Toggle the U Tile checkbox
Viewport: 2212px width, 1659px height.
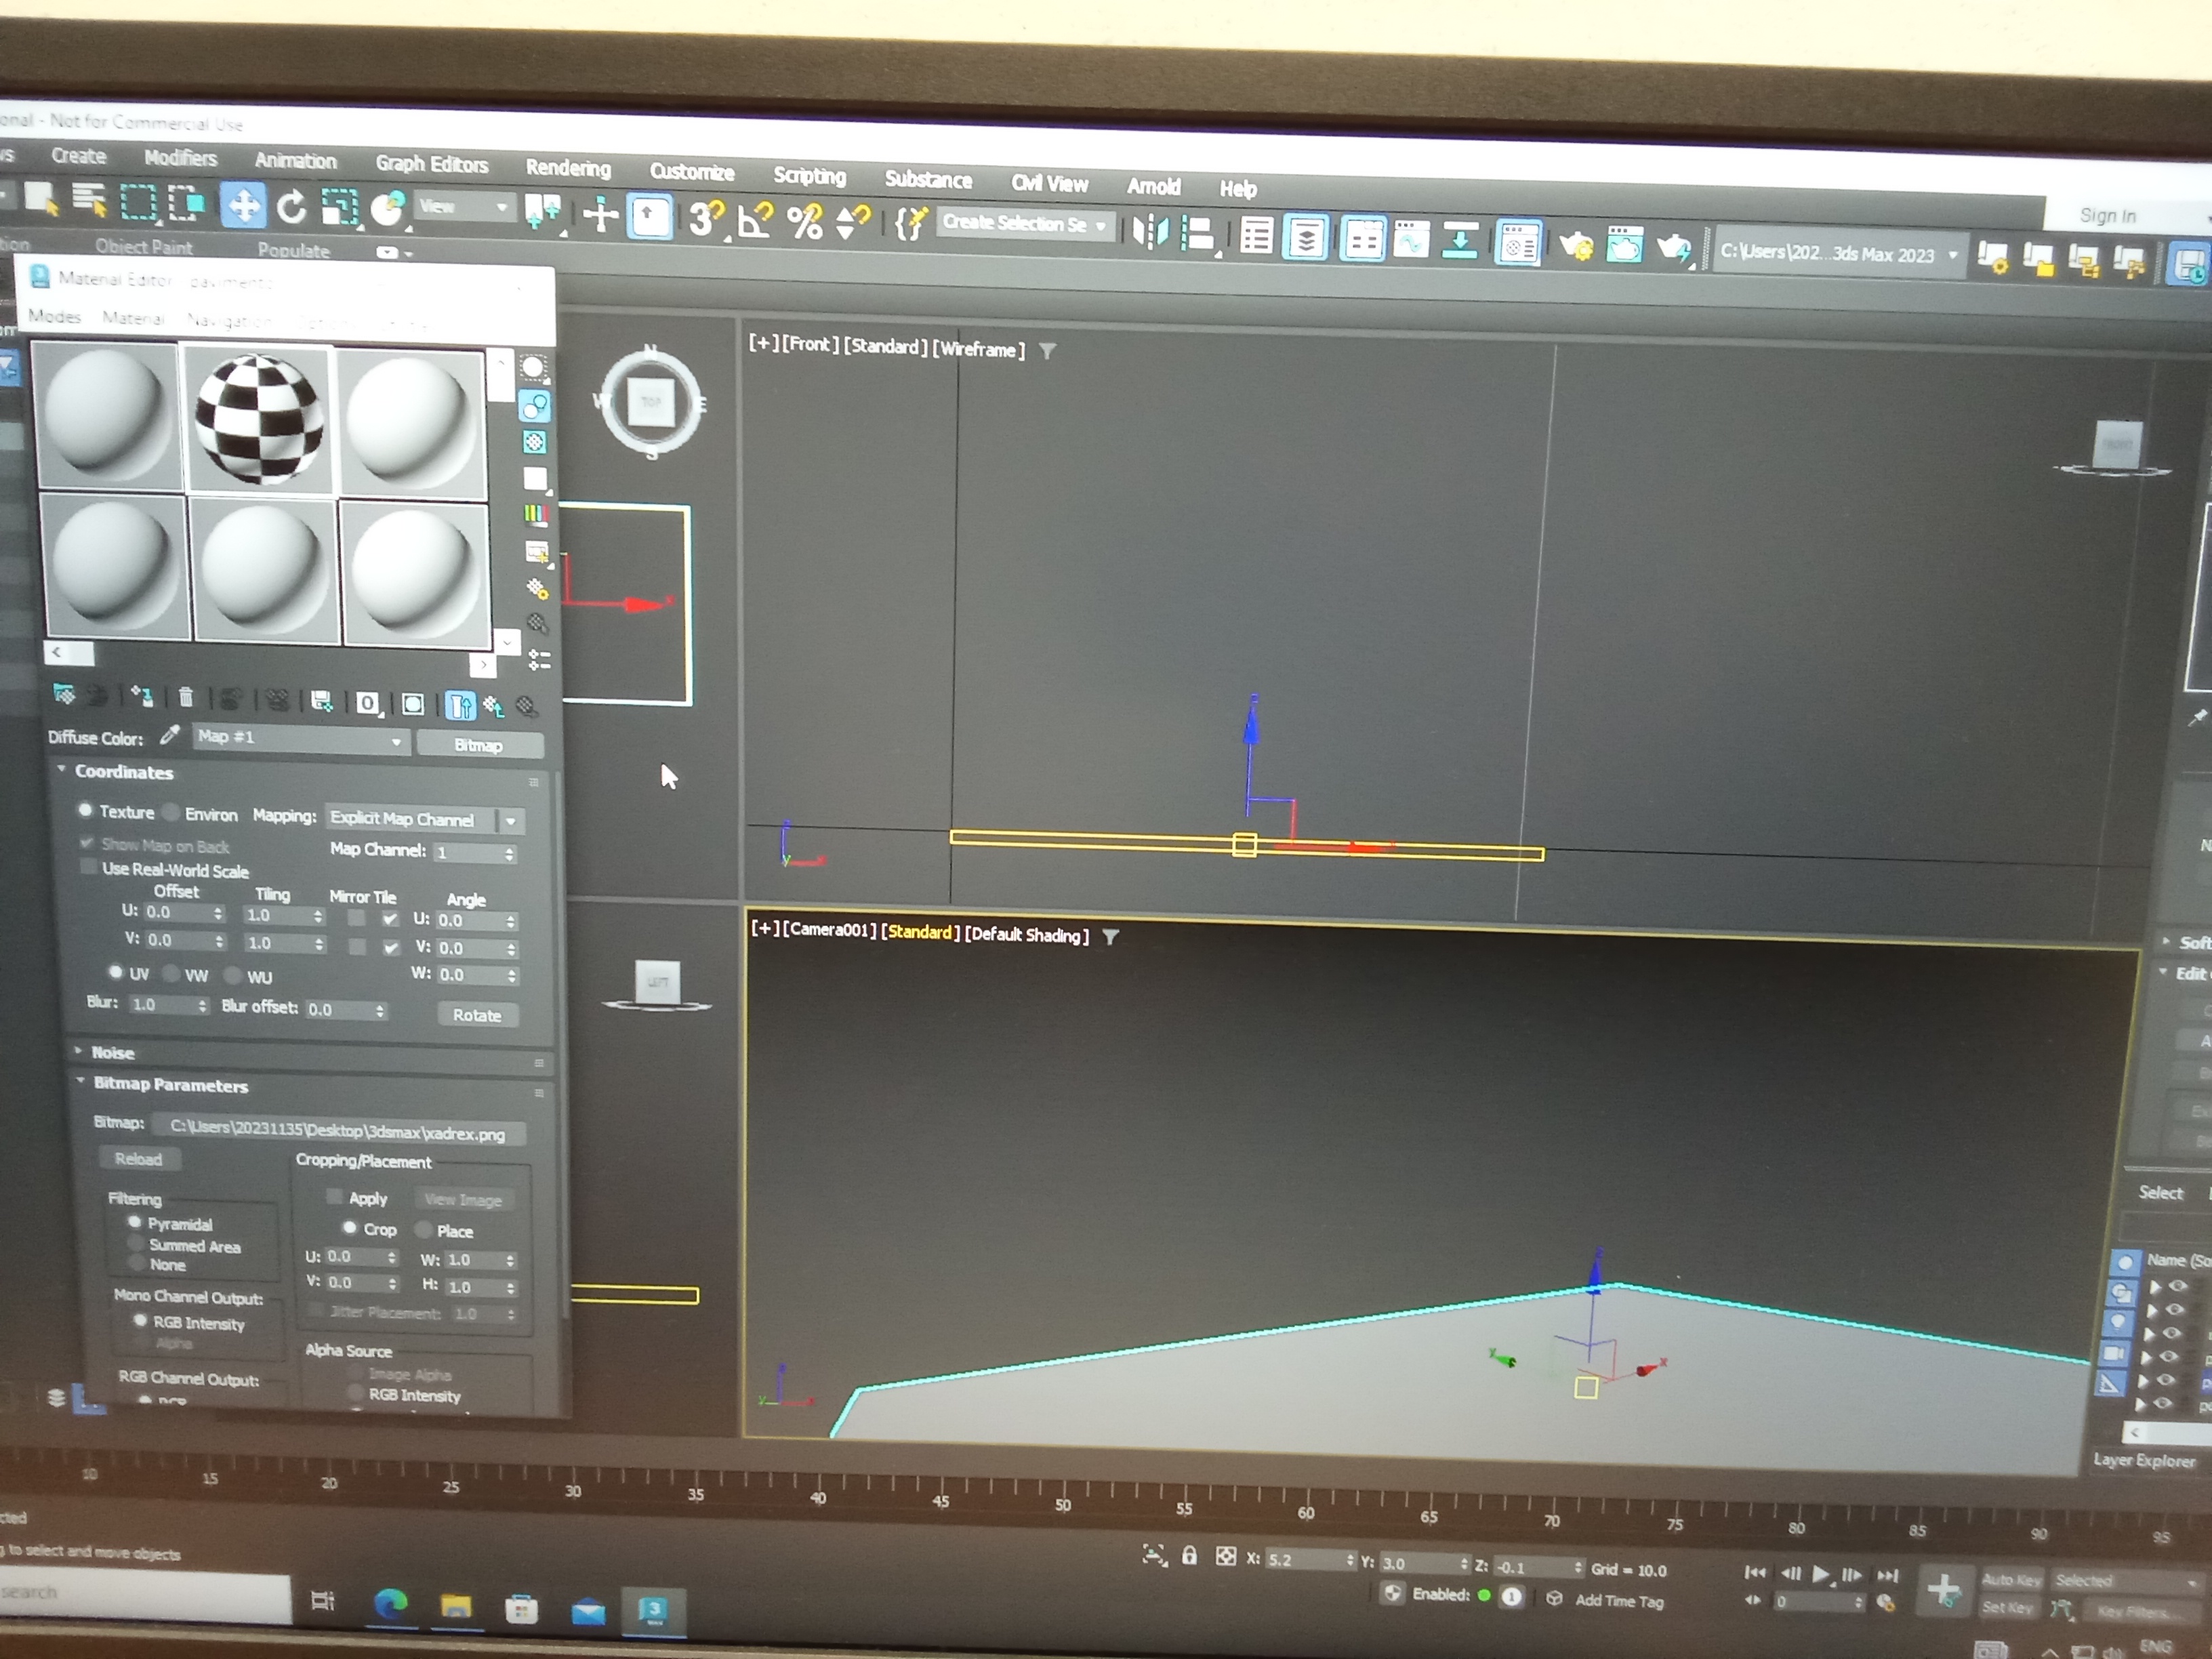tap(391, 918)
